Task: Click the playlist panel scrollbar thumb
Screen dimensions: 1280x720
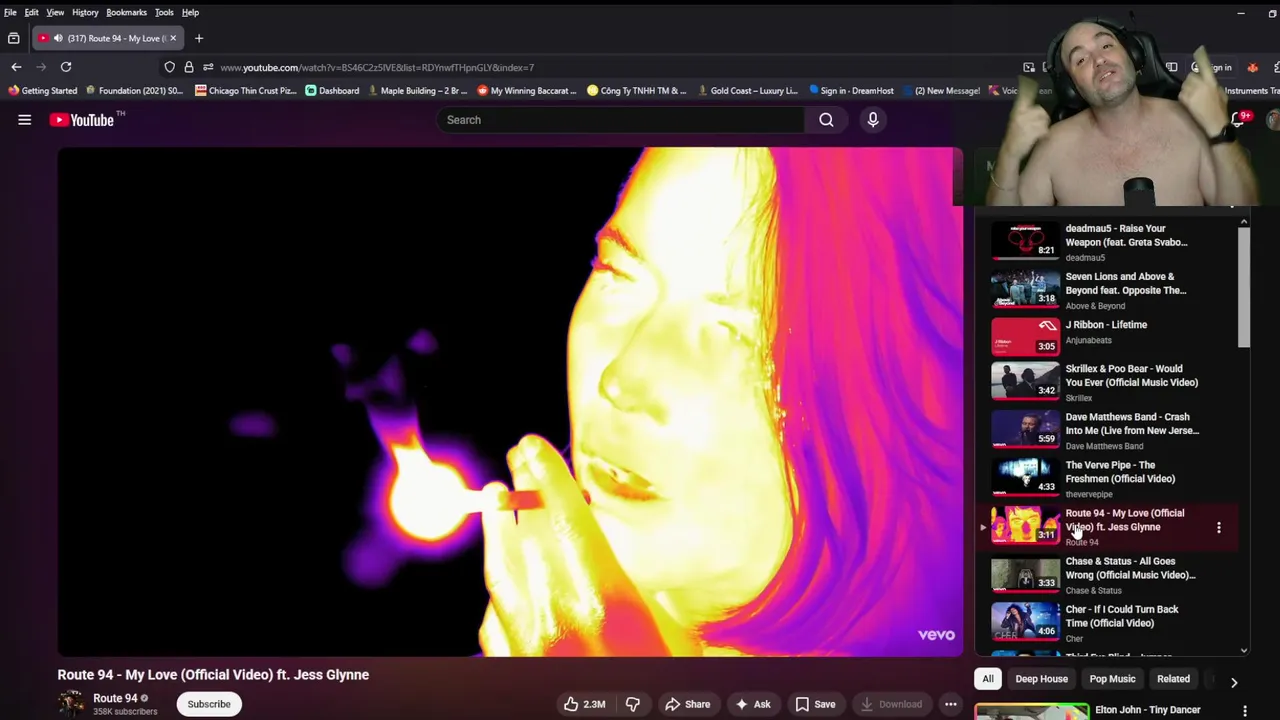Action: pyautogui.click(x=1243, y=288)
